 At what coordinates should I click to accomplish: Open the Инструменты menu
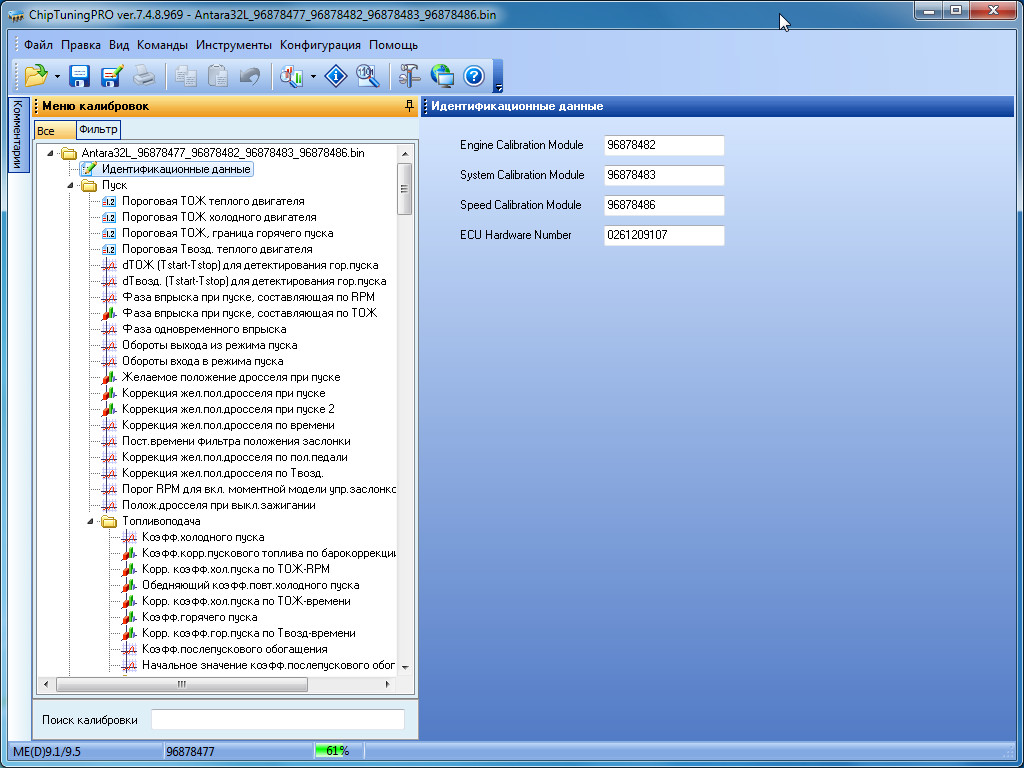pos(234,45)
